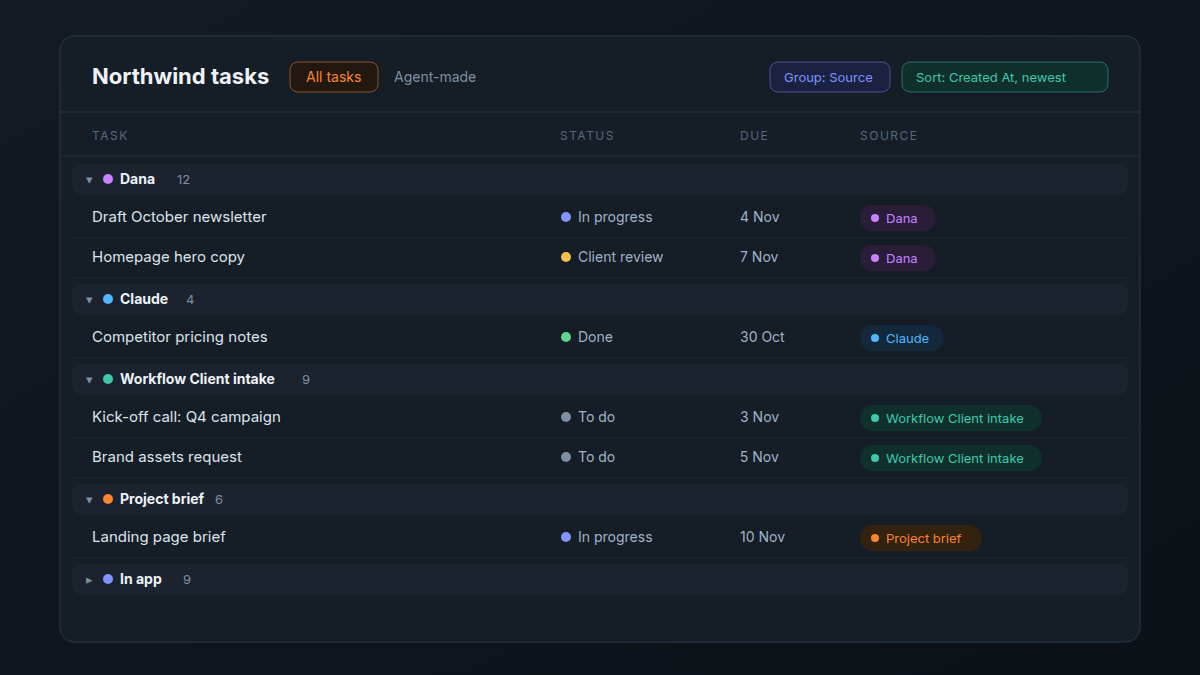Collapse the Dana group arrow

(89, 180)
